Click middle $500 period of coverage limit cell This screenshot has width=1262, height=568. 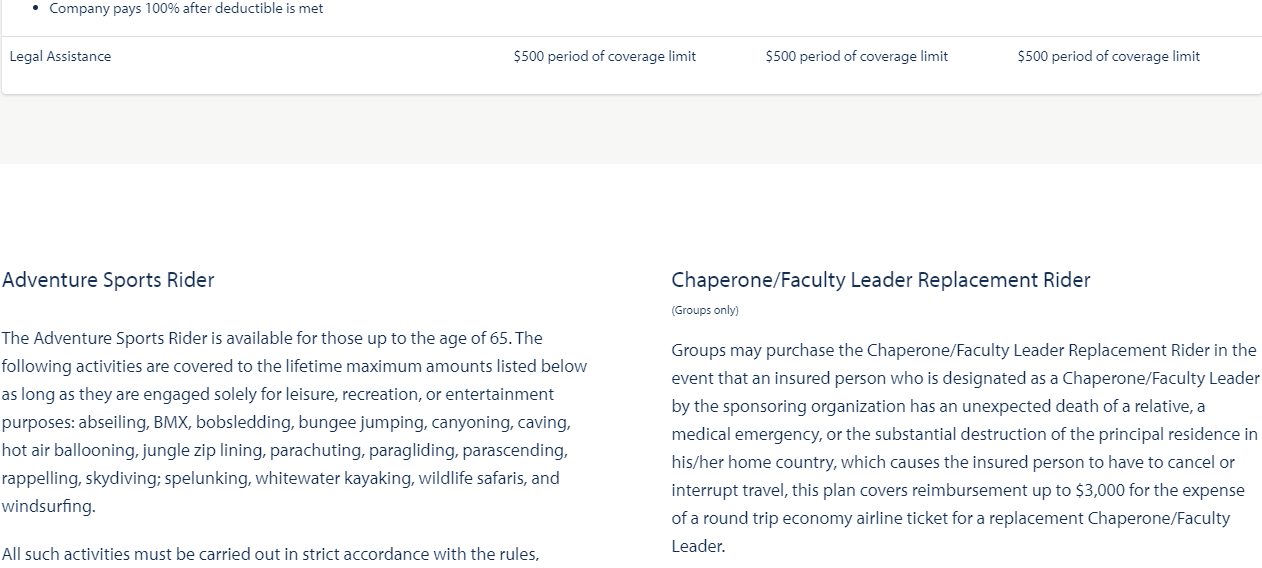click(857, 56)
